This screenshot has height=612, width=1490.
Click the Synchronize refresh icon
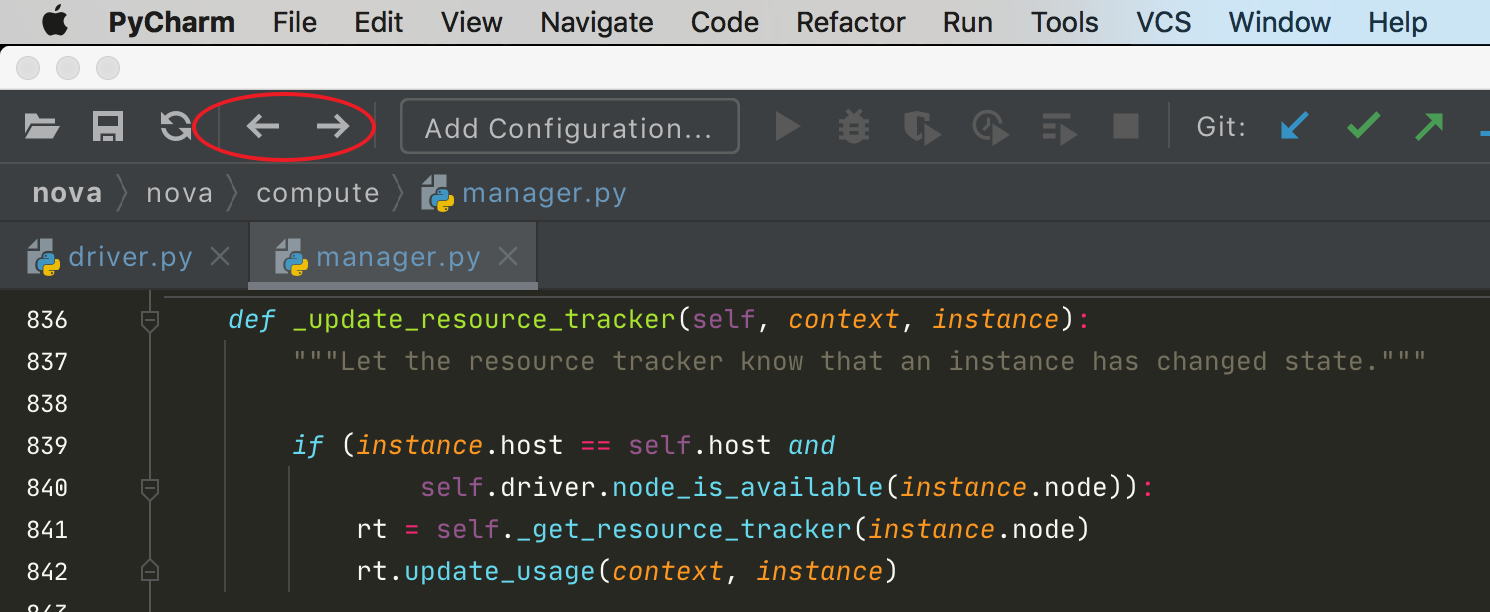point(176,127)
